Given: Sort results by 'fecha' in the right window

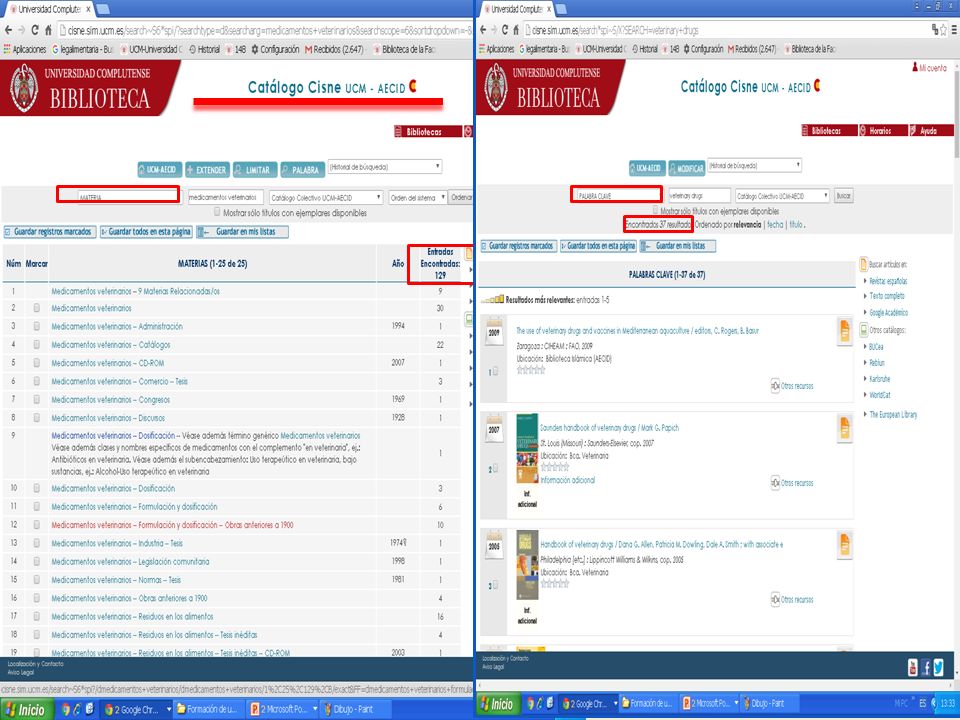Looking at the screenshot, I should tap(775, 225).
